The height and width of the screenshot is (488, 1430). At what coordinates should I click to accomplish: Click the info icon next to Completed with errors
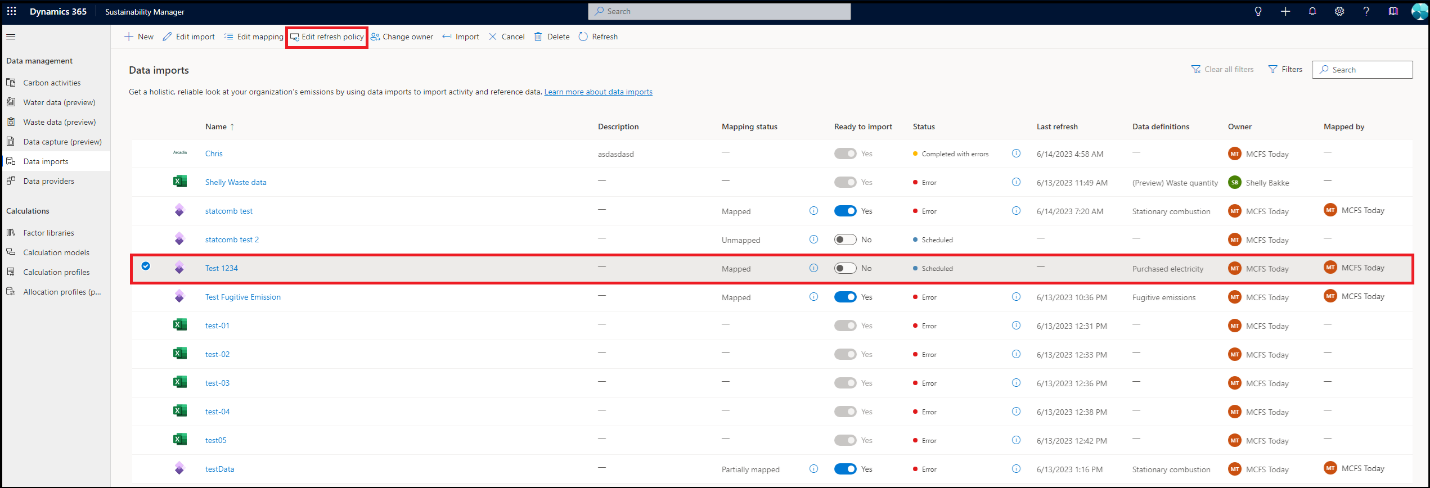(1016, 154)
